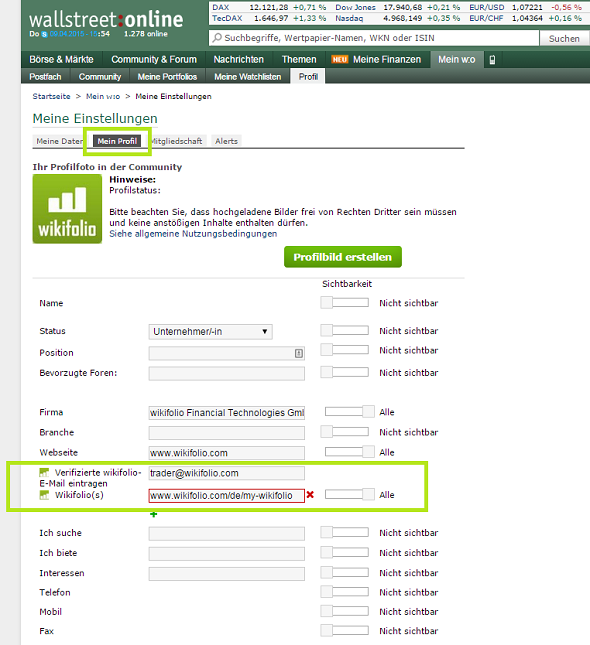Screen dimensions: 590x645
Task: Click Profilbild erstellen button
Action: pyautogui.click(x=343, y=257)
